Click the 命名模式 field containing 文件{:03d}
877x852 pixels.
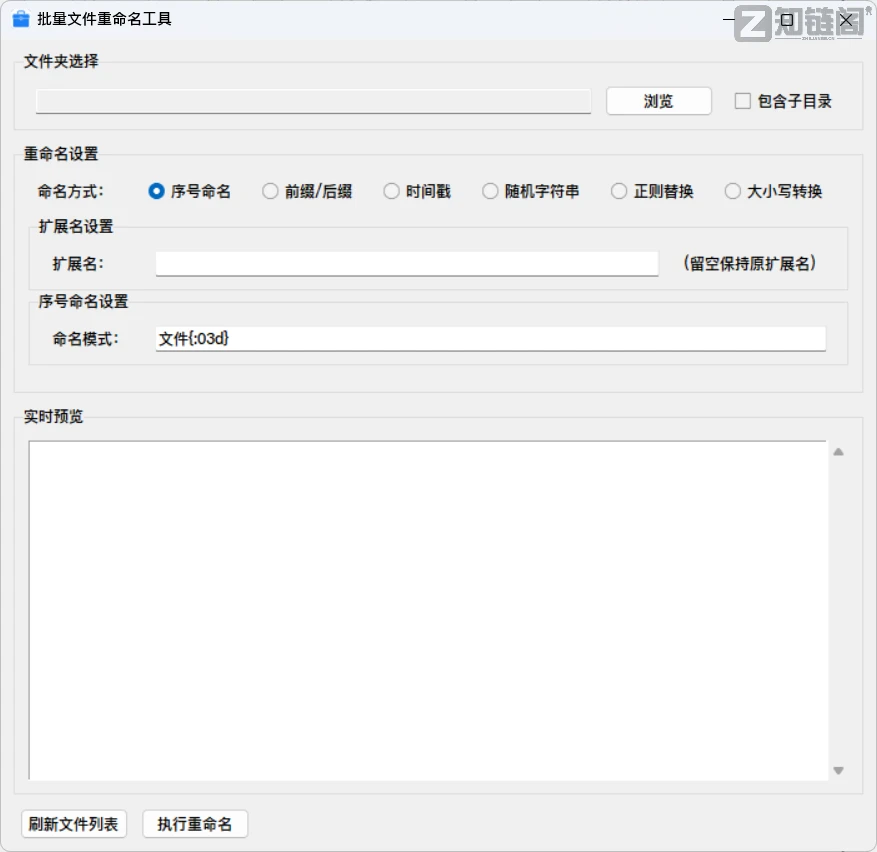pyautogui.click(x=490, y=338)
